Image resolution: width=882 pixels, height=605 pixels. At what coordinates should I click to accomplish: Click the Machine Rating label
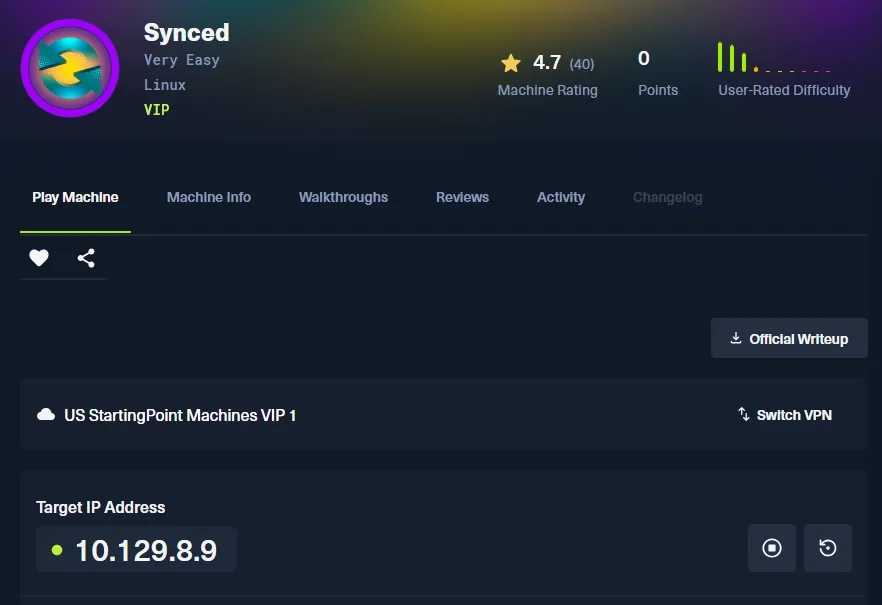tap(547, 90)
